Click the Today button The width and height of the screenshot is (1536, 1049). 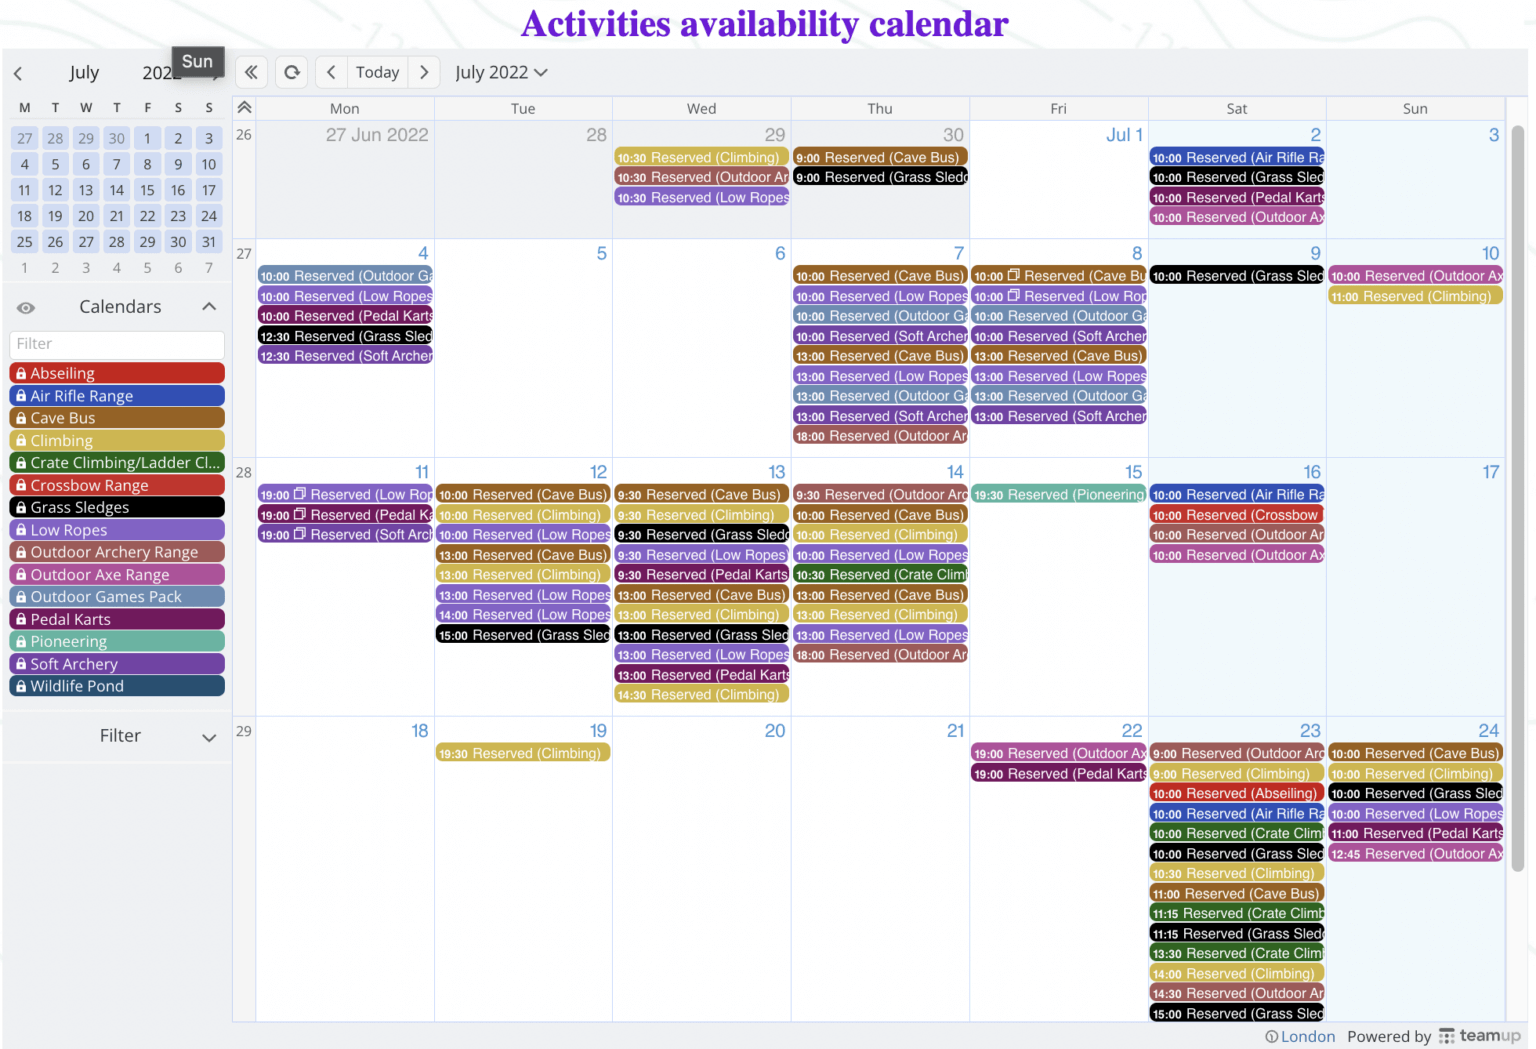(377, 72)
